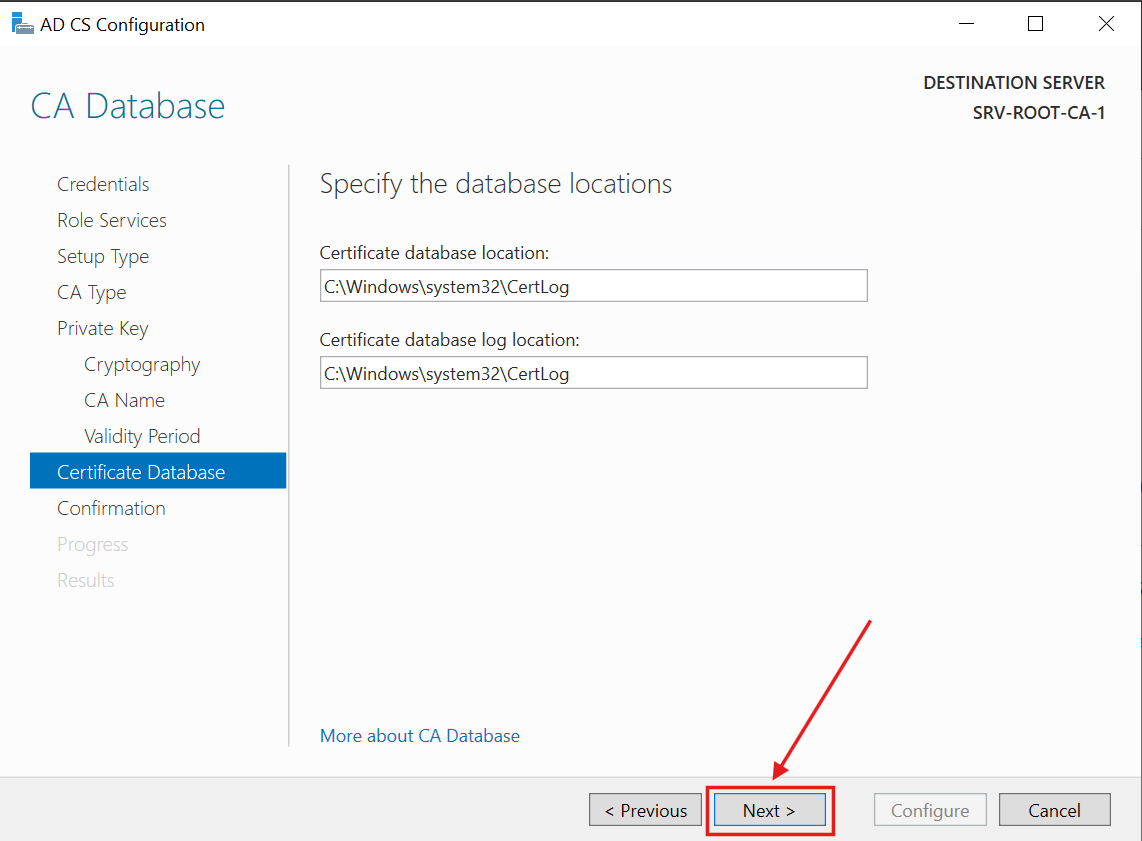The width and height of the screenshot is (1142, 841).
Task: Cancel the AD CS configuration wizard
Action: coord(1055,809)
